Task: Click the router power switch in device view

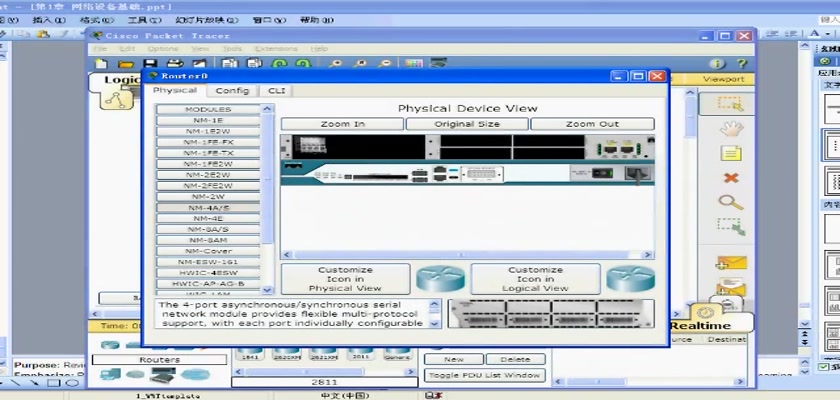Action: (x=603, y=173)
